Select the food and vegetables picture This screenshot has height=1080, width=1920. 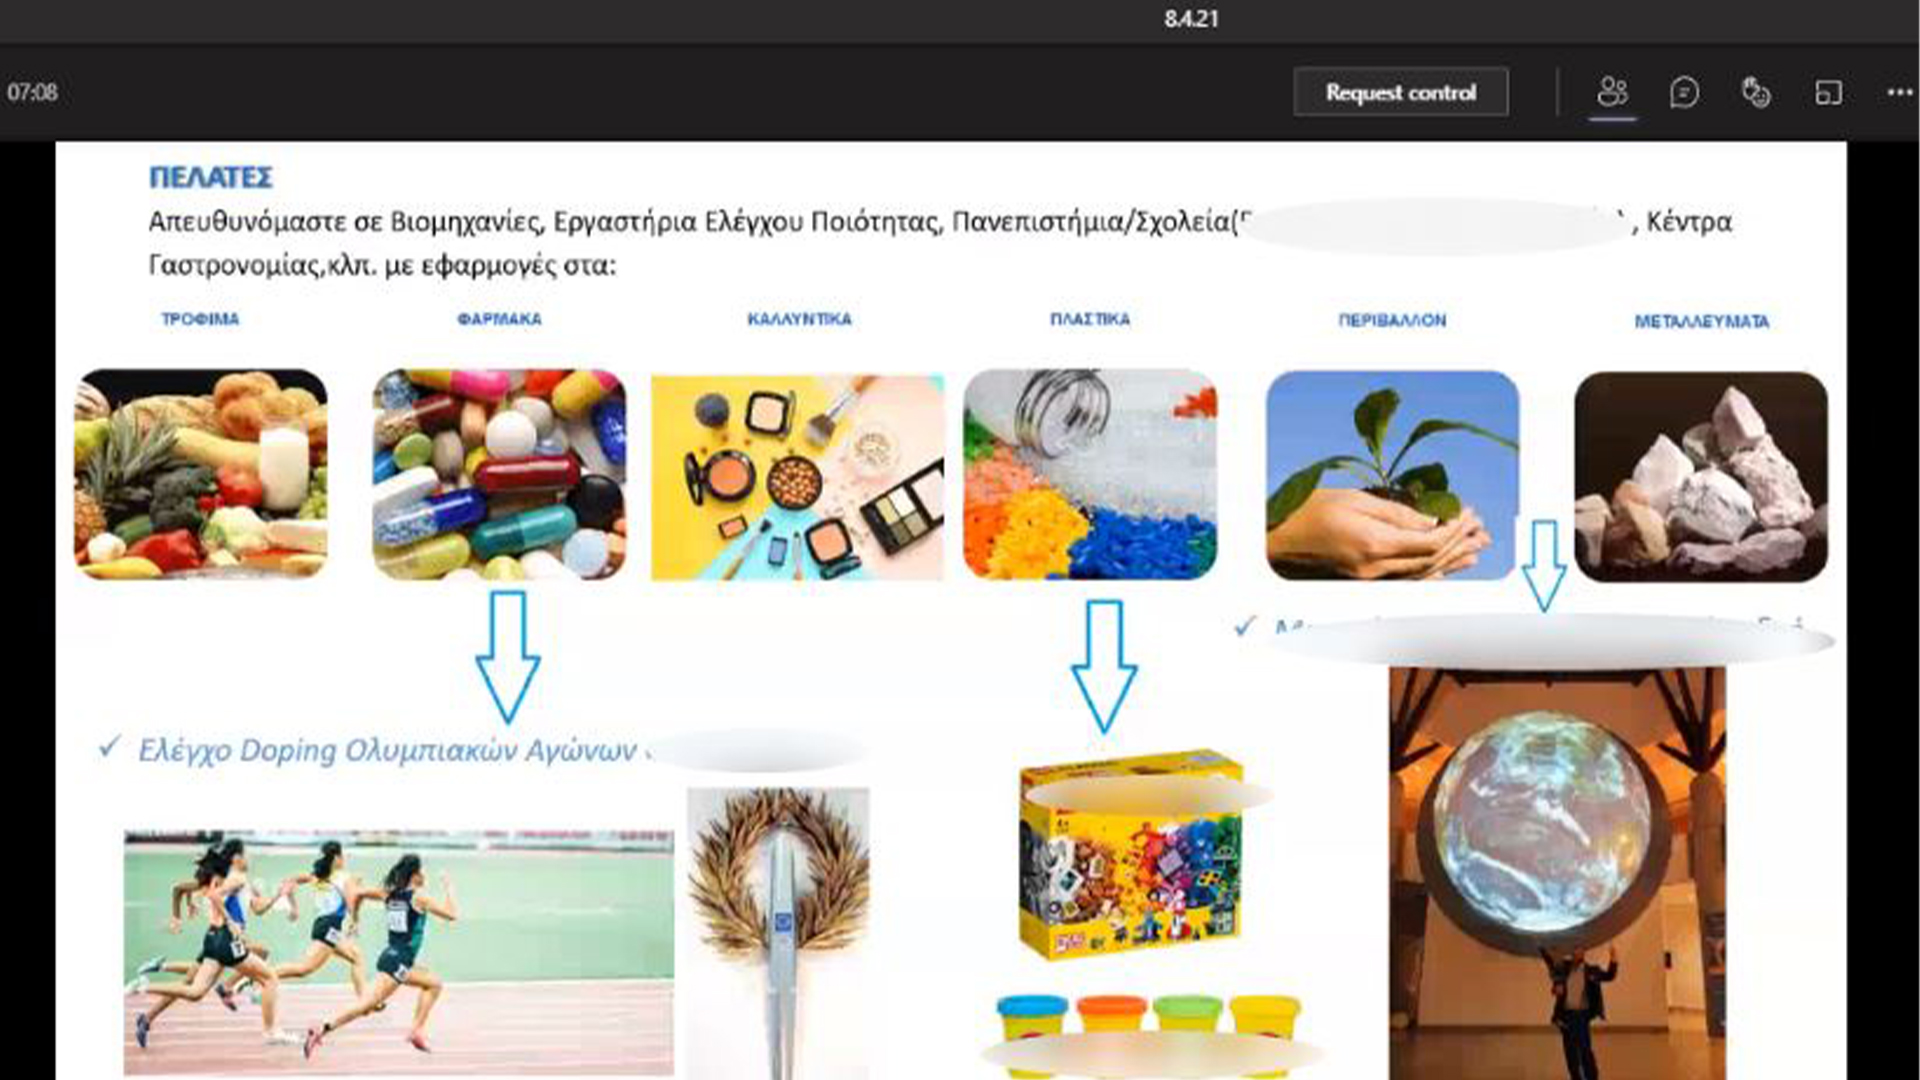point(201,474)
